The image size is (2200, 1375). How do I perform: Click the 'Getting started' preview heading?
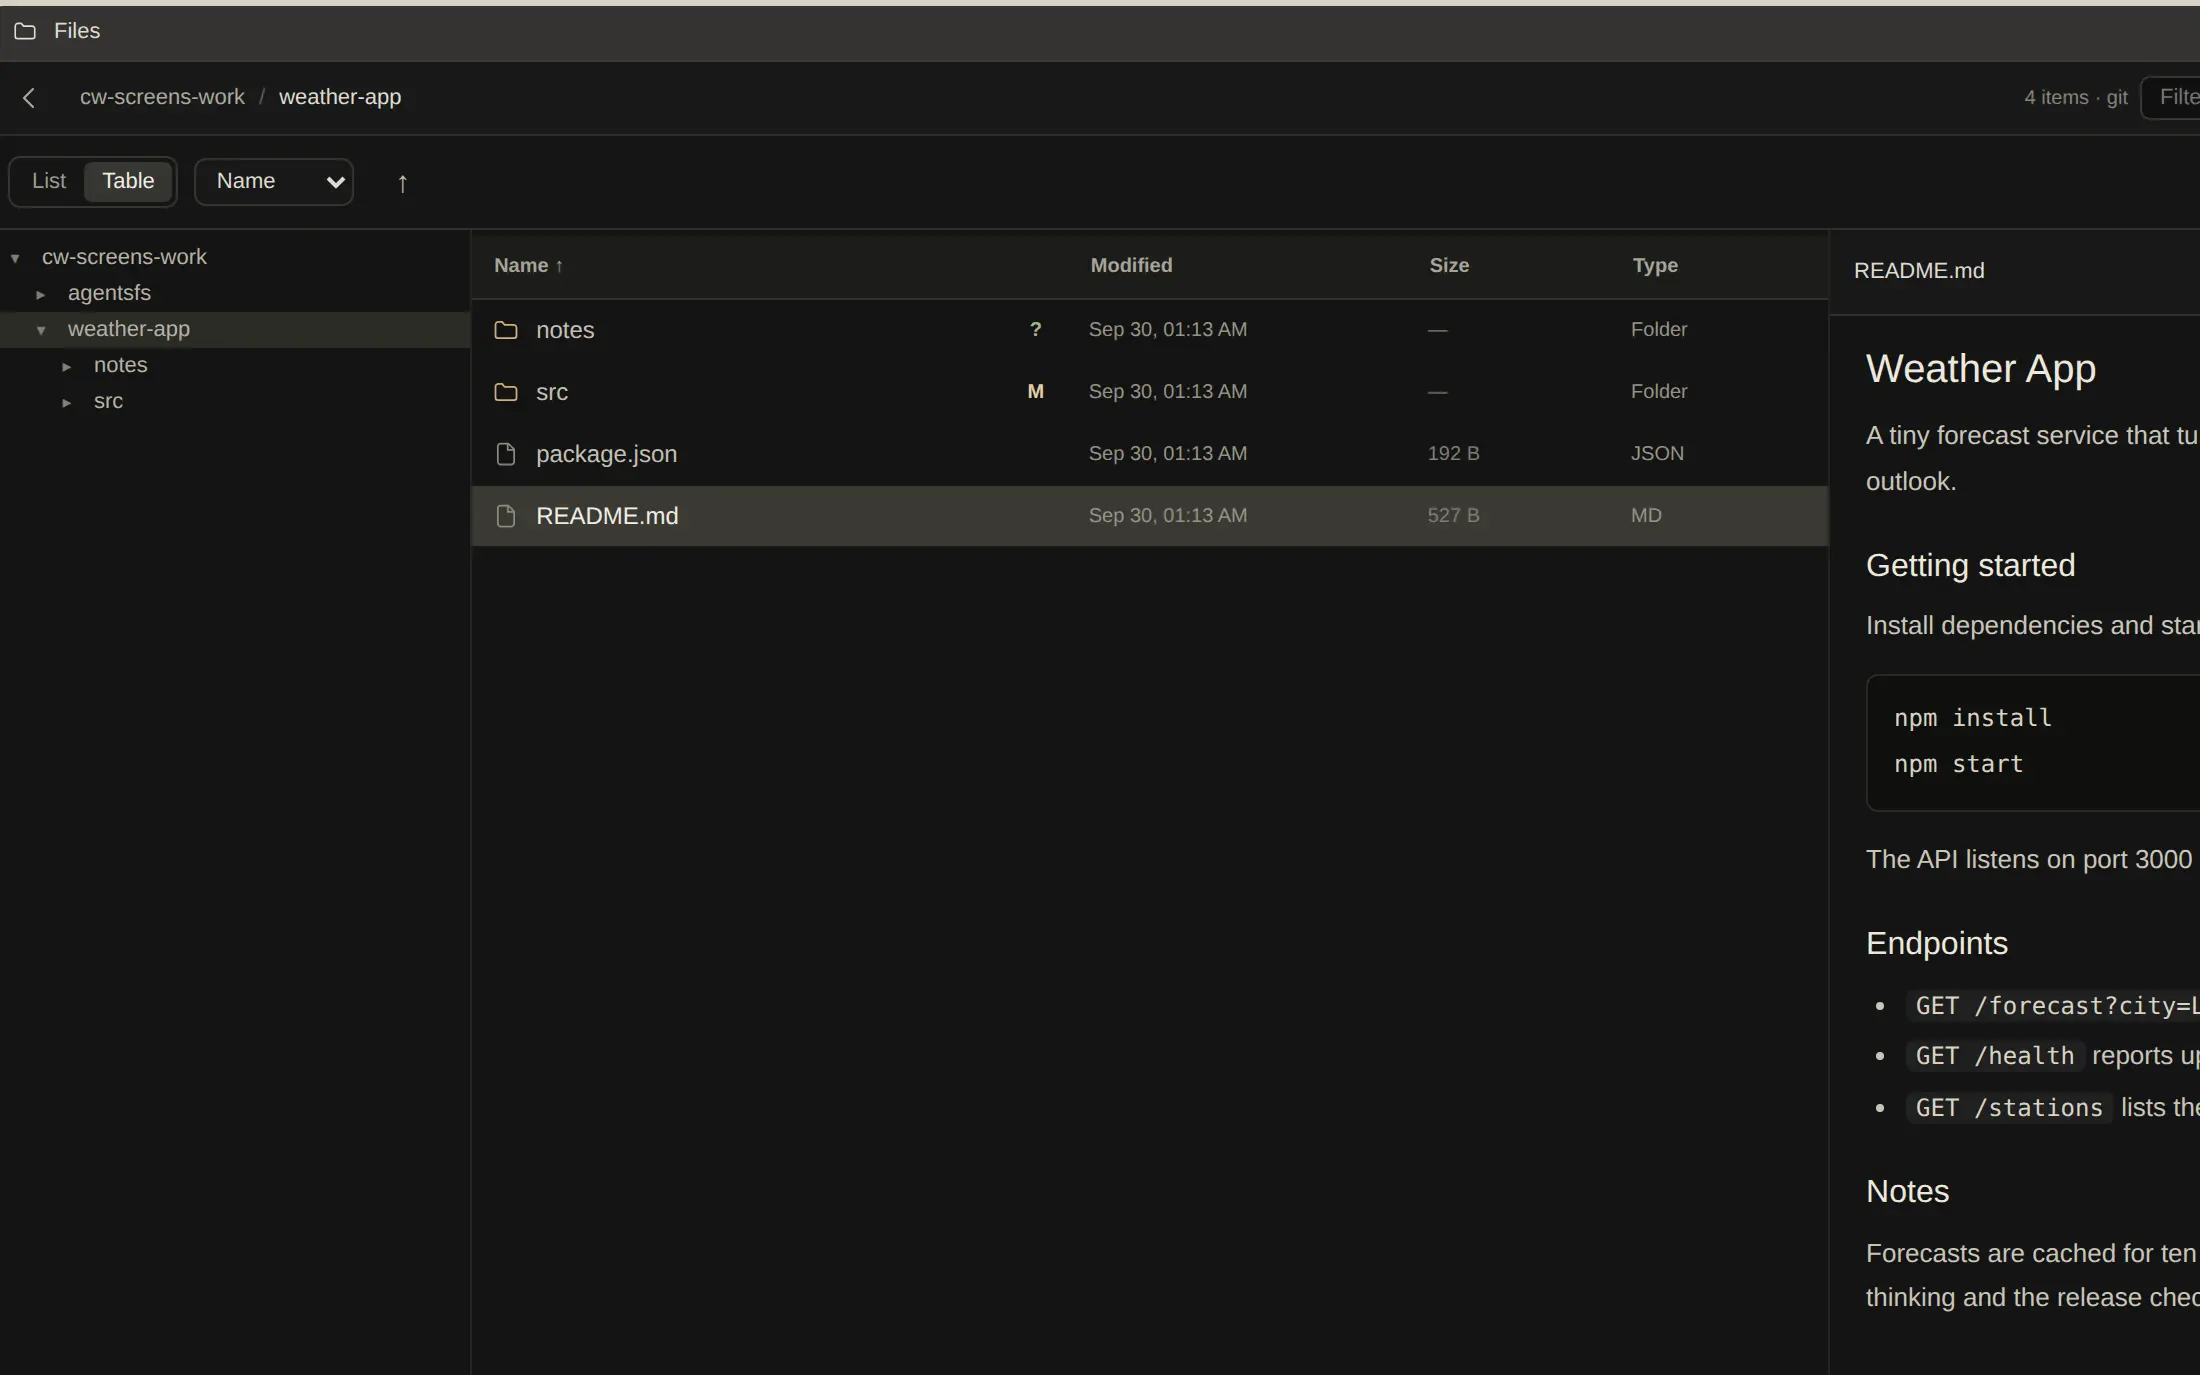(x=1970, y=565)
